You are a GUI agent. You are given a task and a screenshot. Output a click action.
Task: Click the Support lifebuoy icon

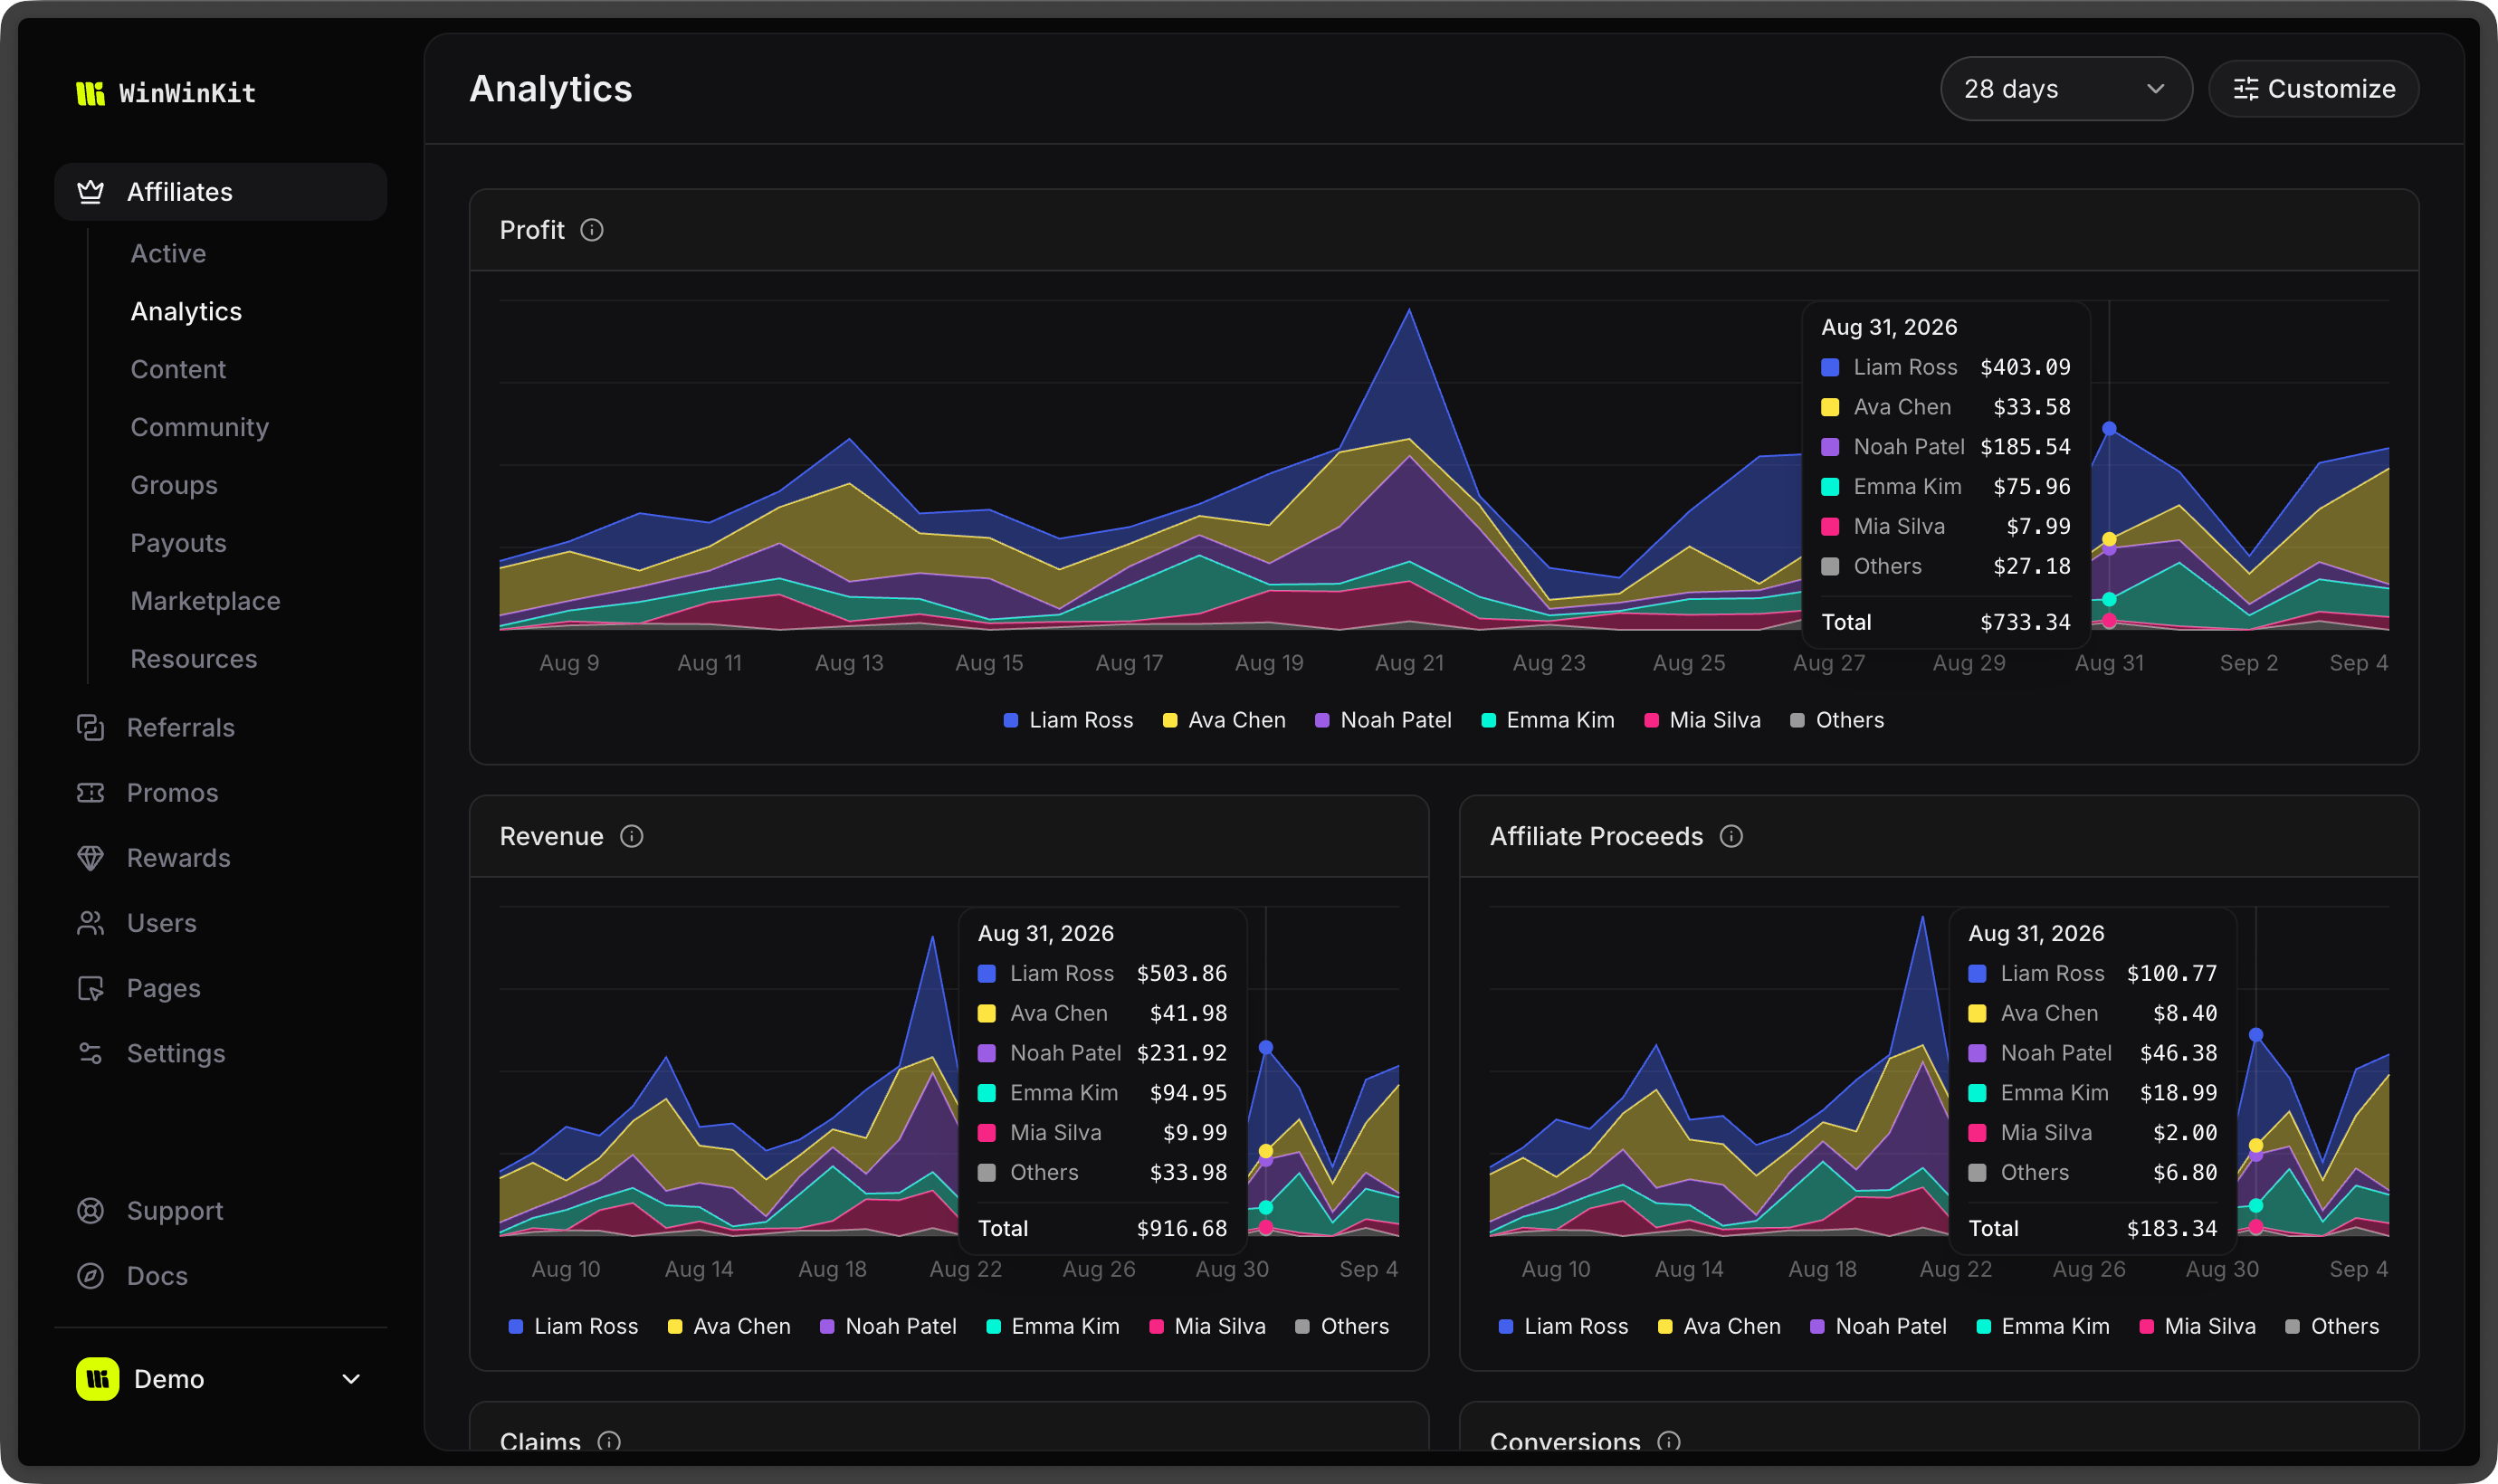91,1211
